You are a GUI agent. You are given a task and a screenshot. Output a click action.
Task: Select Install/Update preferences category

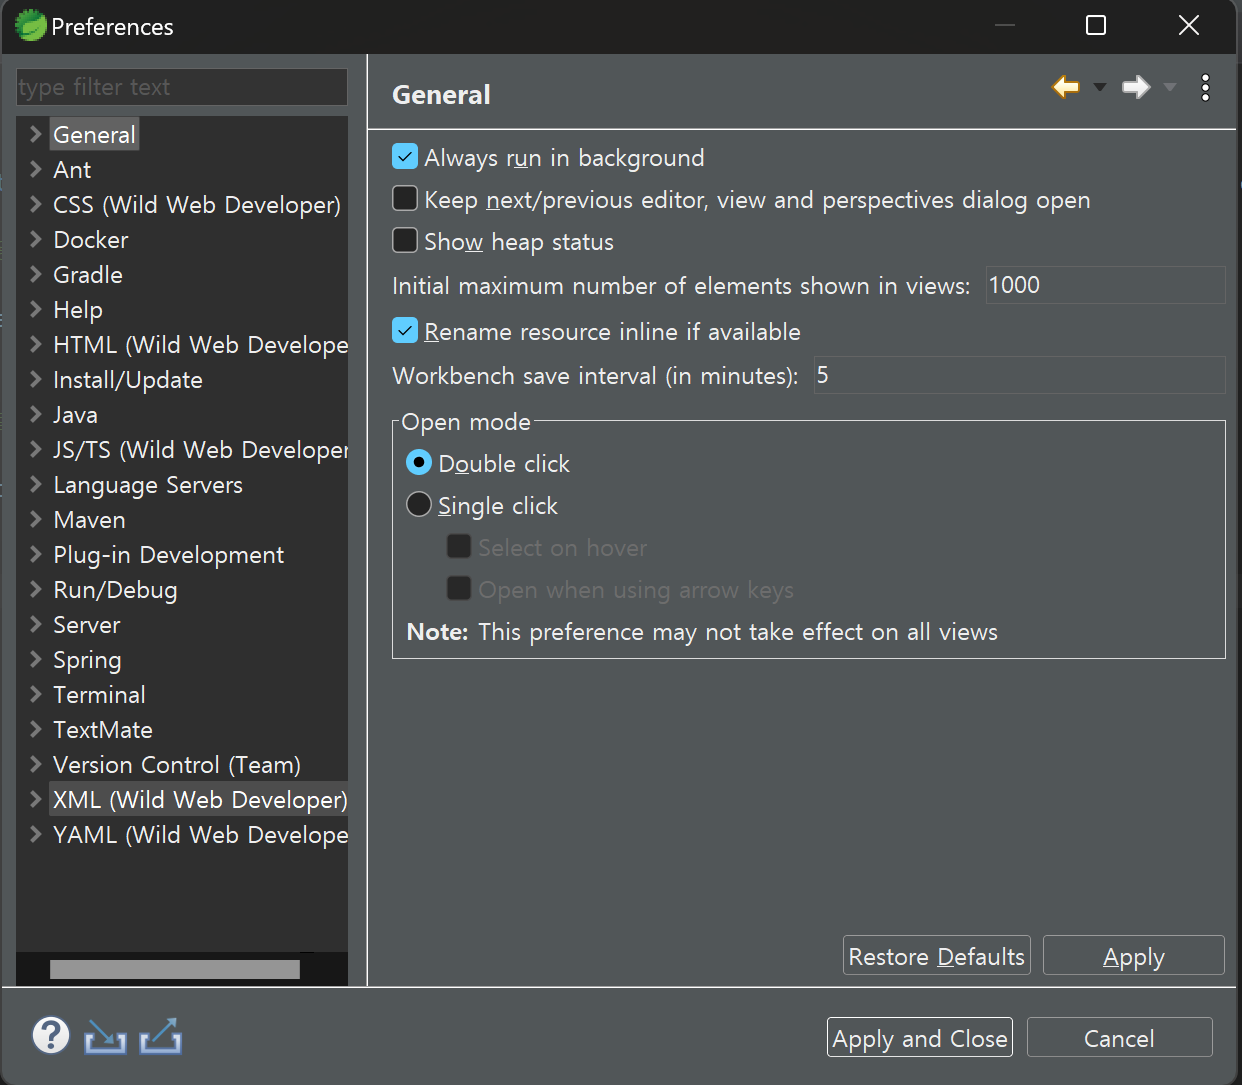click(128, 380)
